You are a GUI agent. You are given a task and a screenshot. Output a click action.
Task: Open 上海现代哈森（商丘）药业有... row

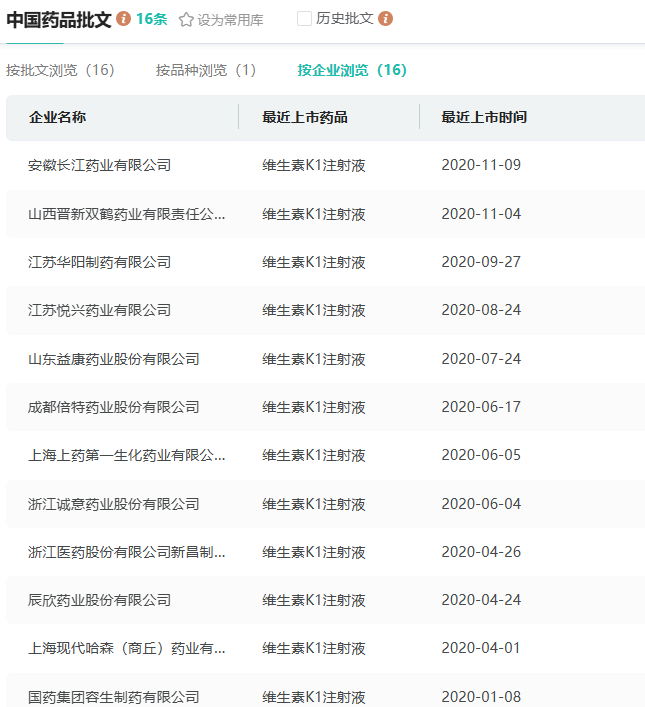pyautogui.click(x=325, y=649)
